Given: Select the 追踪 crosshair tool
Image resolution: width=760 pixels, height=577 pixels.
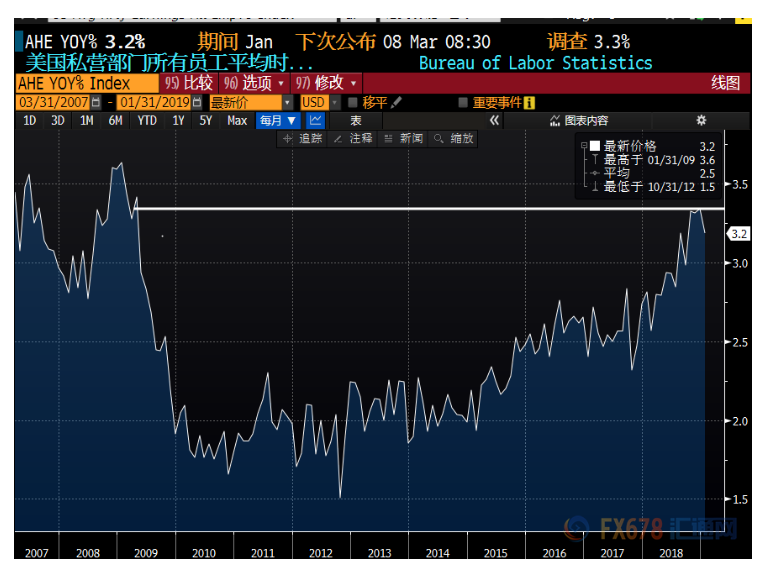Looking at the screenshot, I should (x=303, y=139).
